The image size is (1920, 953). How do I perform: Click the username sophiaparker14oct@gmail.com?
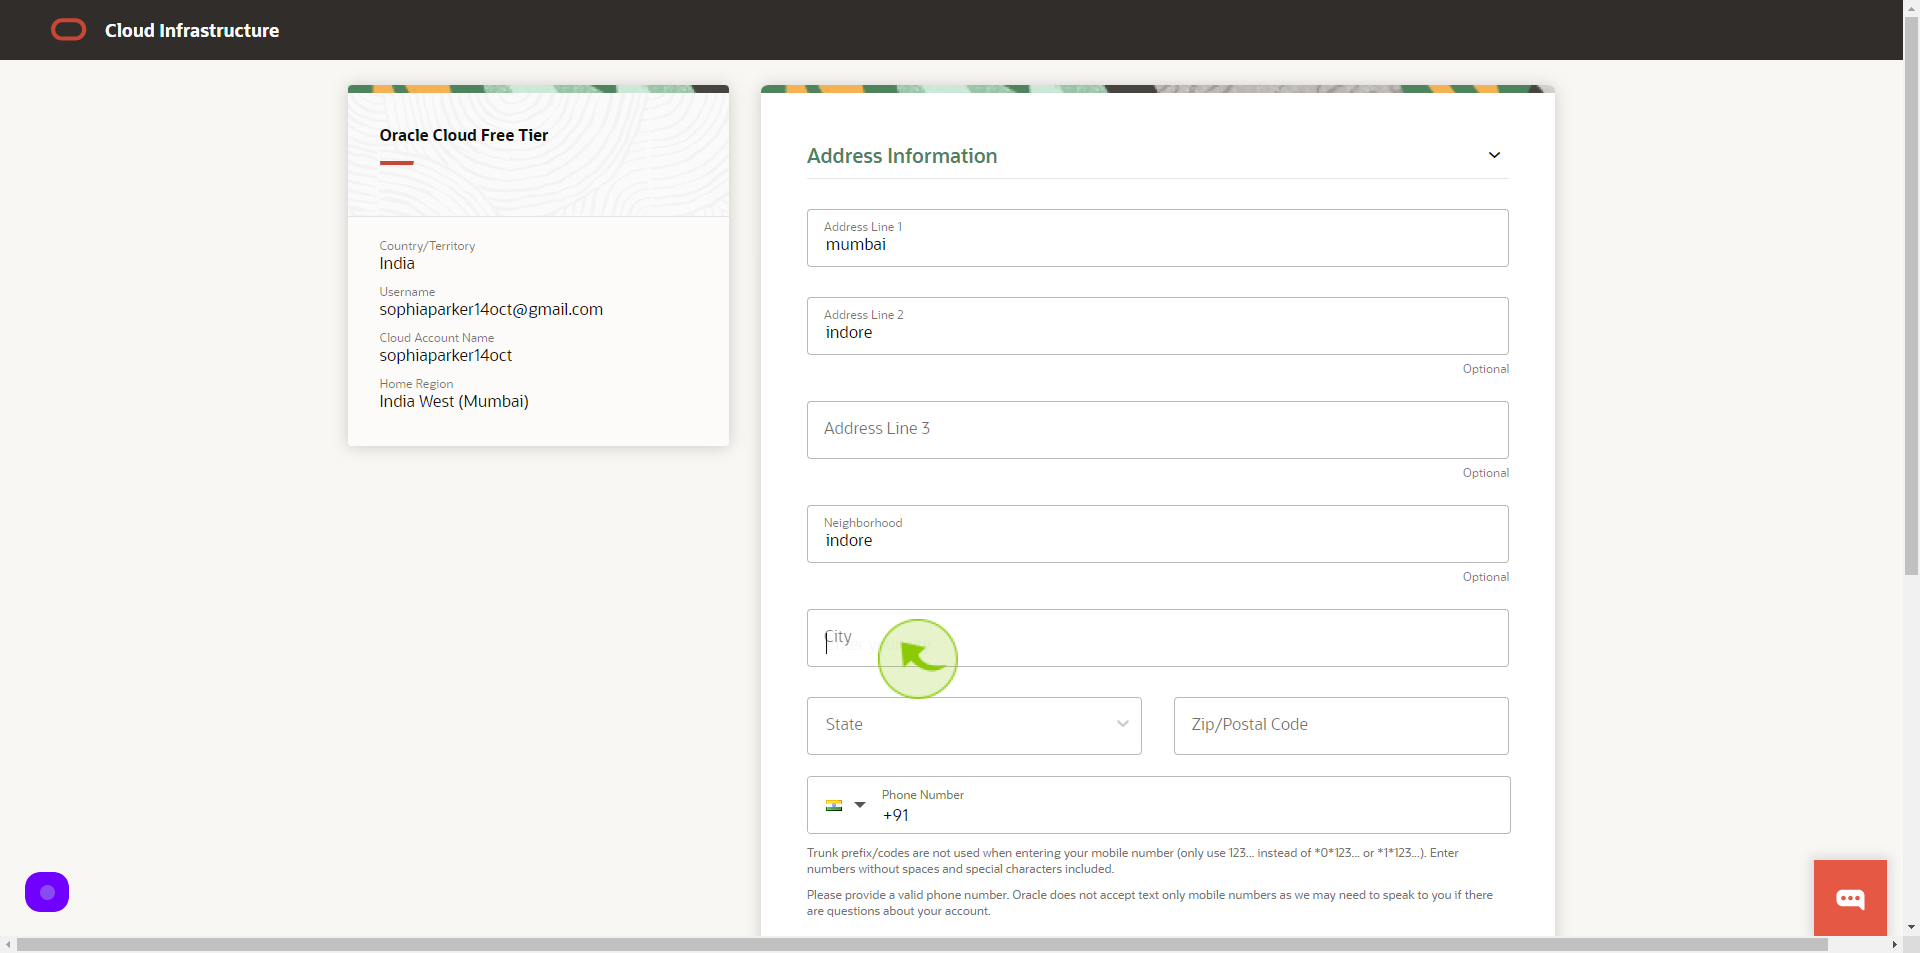click(x=491, y=310)
